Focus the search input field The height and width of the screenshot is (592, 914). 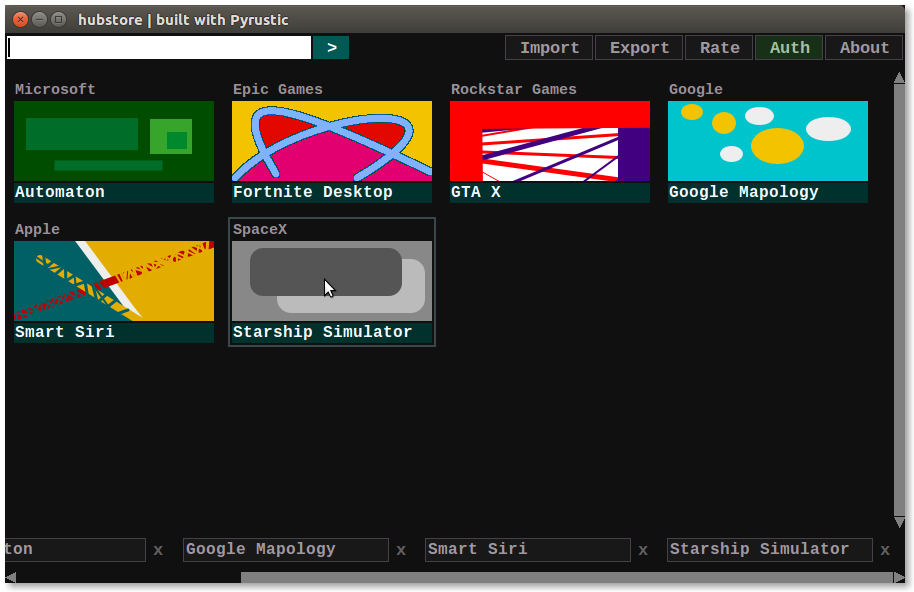coord(160,47)
